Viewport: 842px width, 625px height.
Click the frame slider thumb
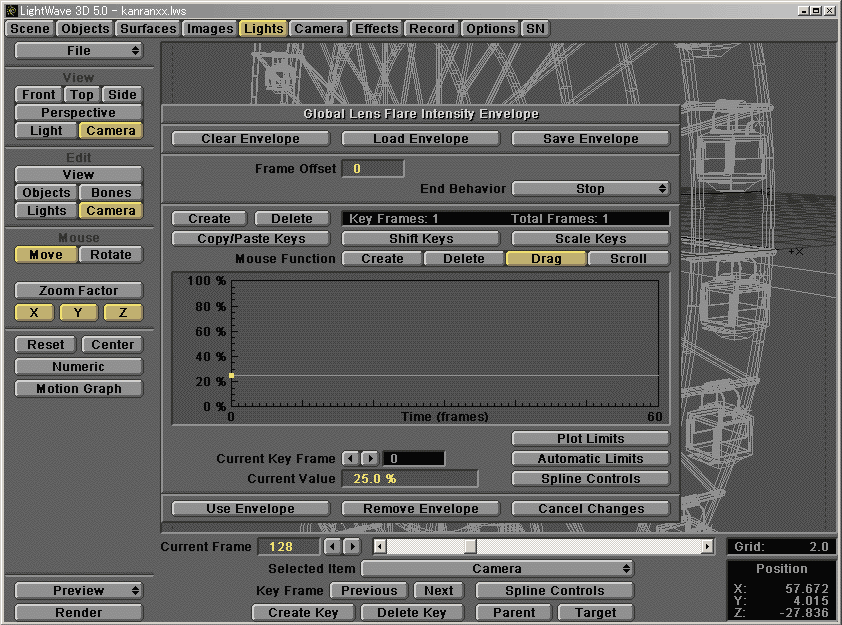[x=470, y=546]
